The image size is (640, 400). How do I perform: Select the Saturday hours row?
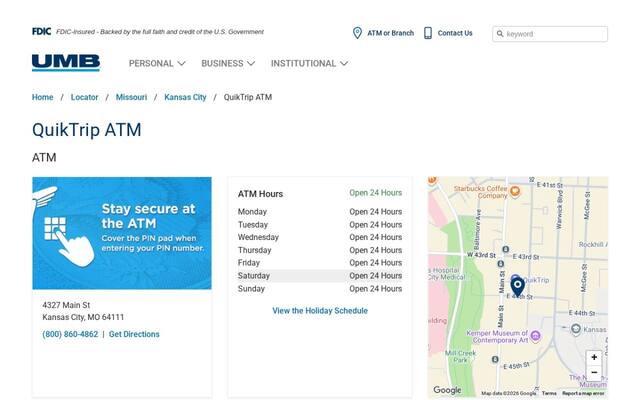click(x=320, y=276)
